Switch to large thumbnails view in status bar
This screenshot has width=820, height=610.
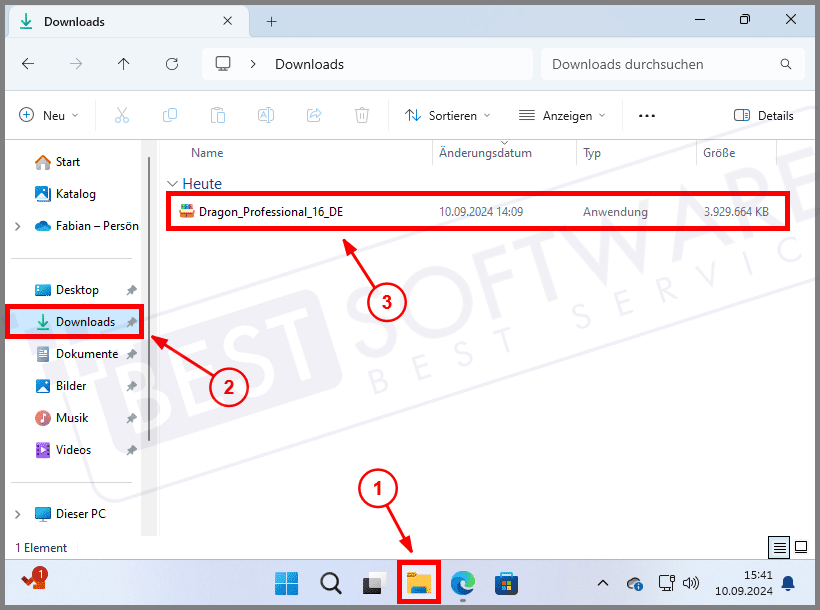tap(800, 547)
